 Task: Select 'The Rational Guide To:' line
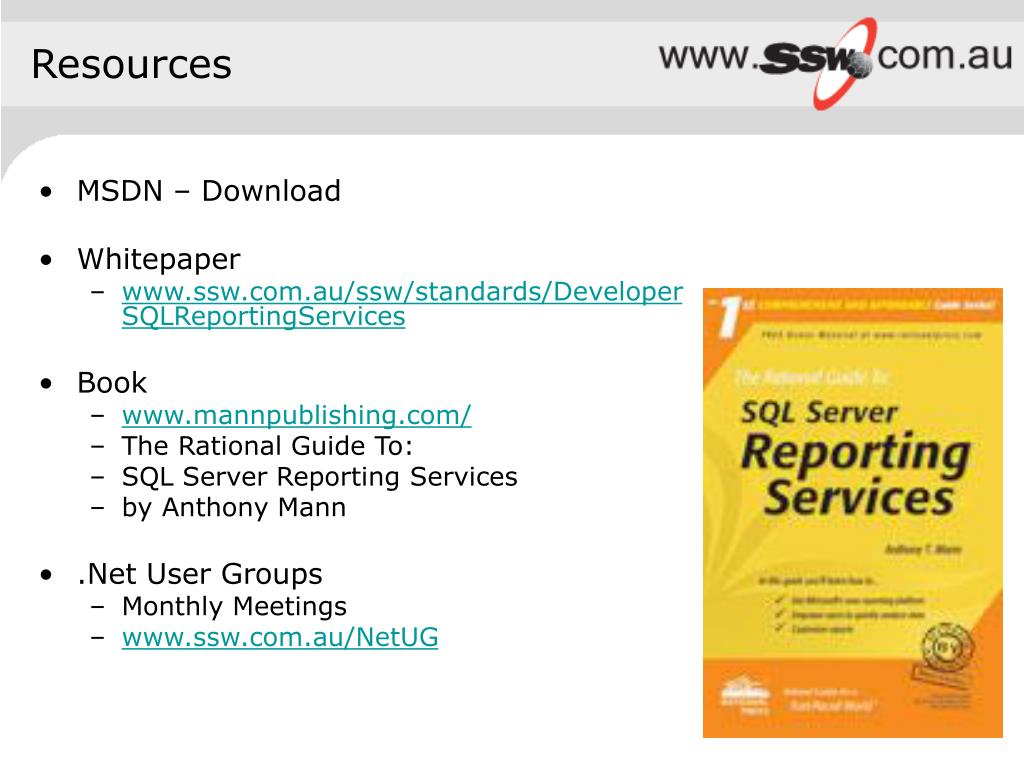(267, 446)
